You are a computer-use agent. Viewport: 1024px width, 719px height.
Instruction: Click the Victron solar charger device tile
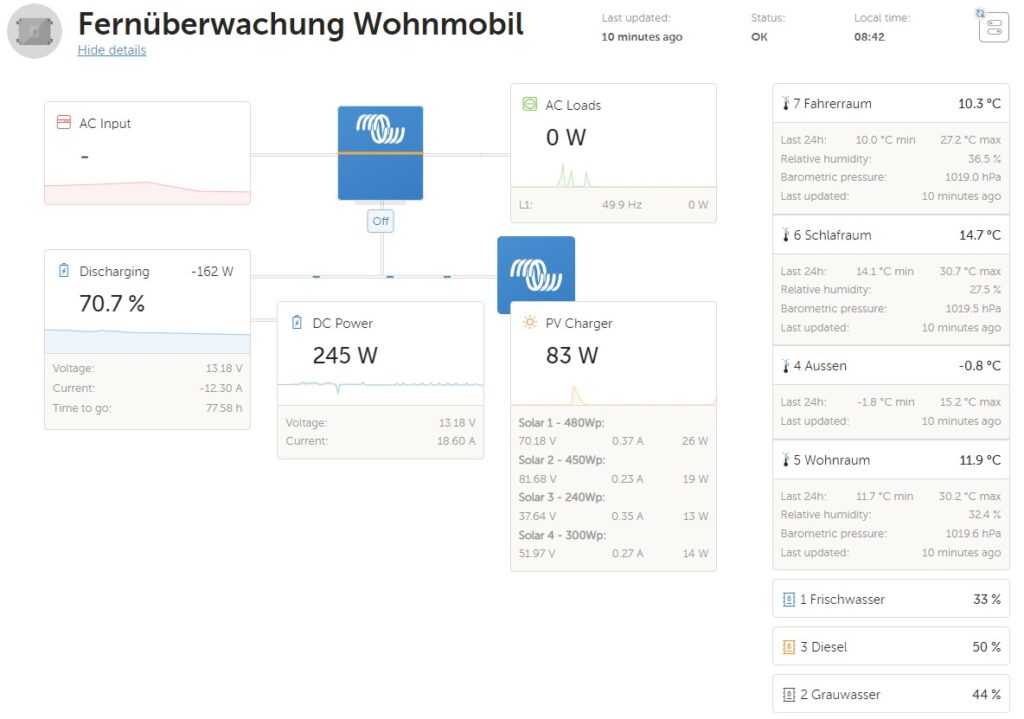(x=536, y=268)
